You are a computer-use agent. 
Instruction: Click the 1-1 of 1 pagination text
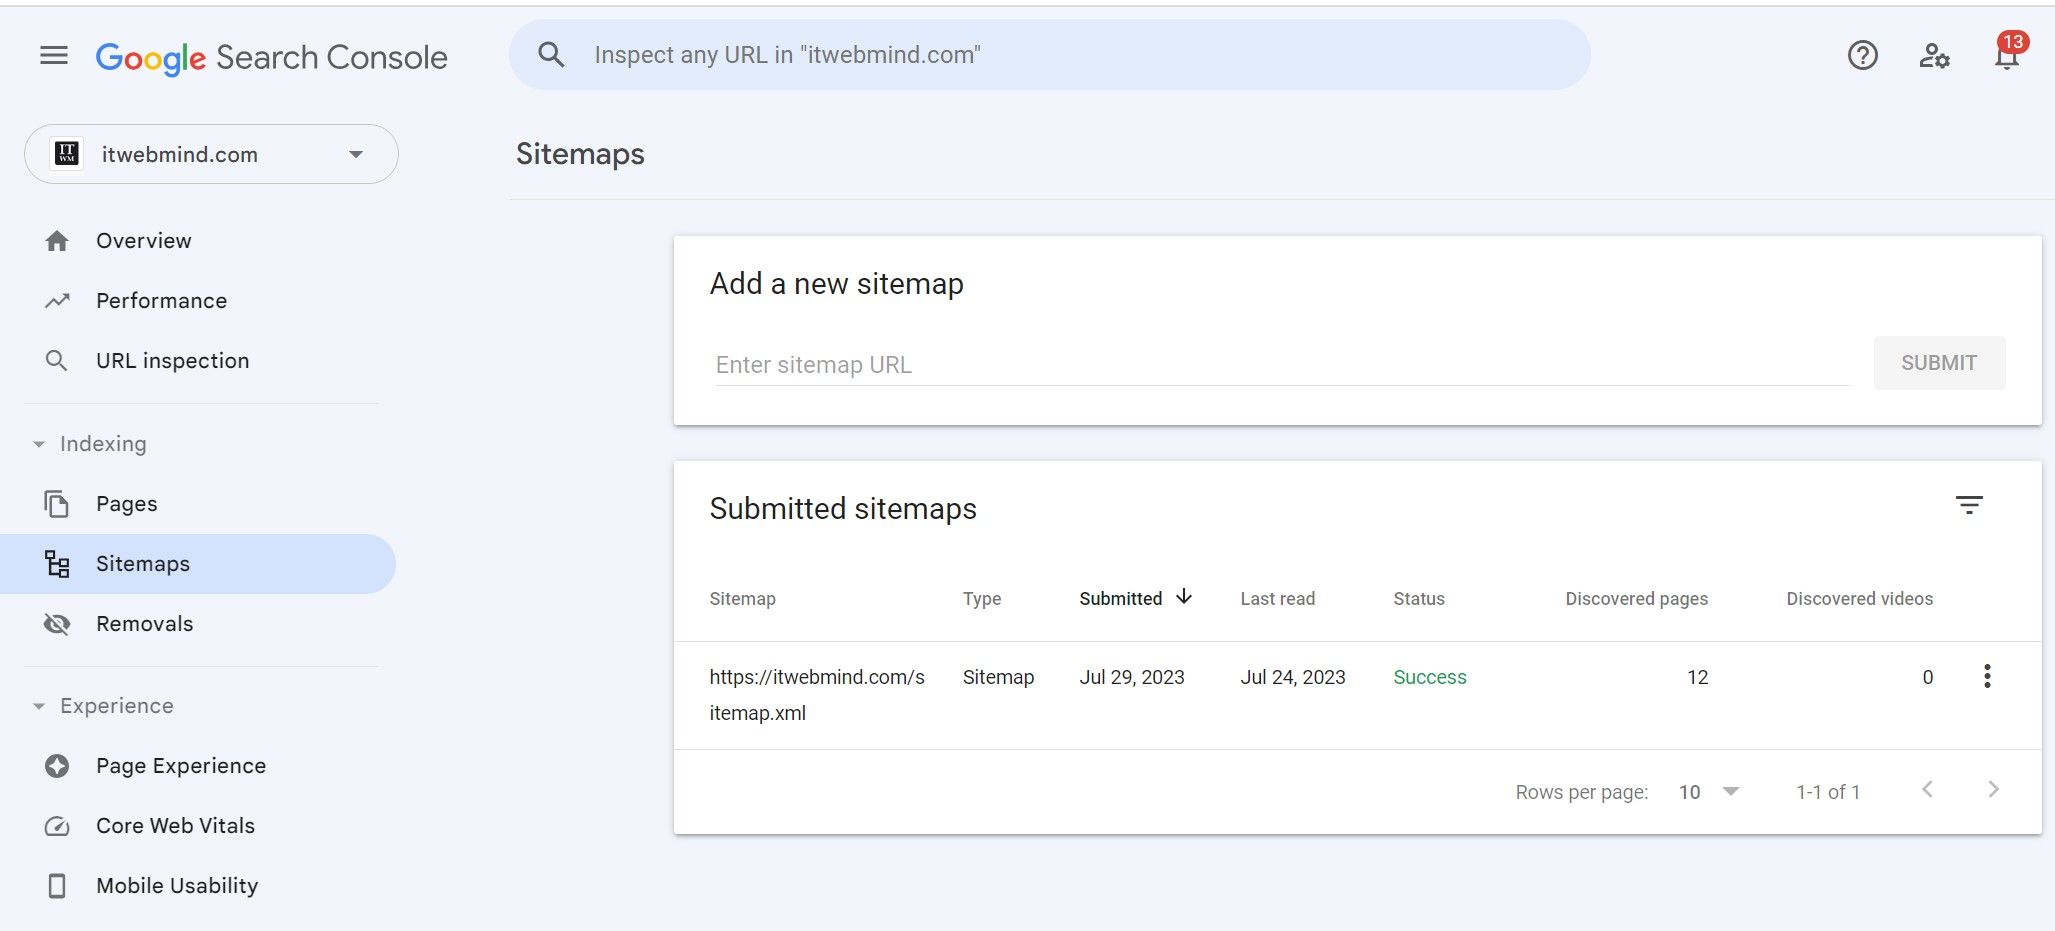coord(1827,792)
